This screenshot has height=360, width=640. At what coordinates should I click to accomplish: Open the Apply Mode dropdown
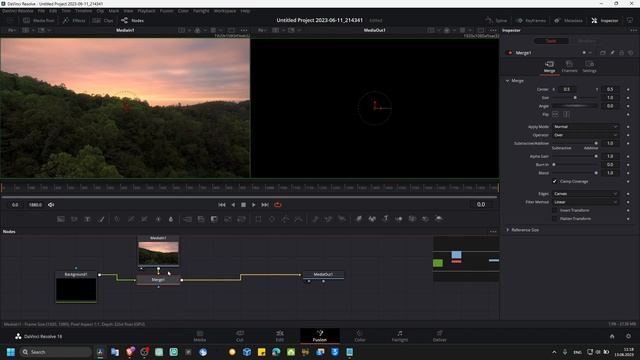point(585,127)
